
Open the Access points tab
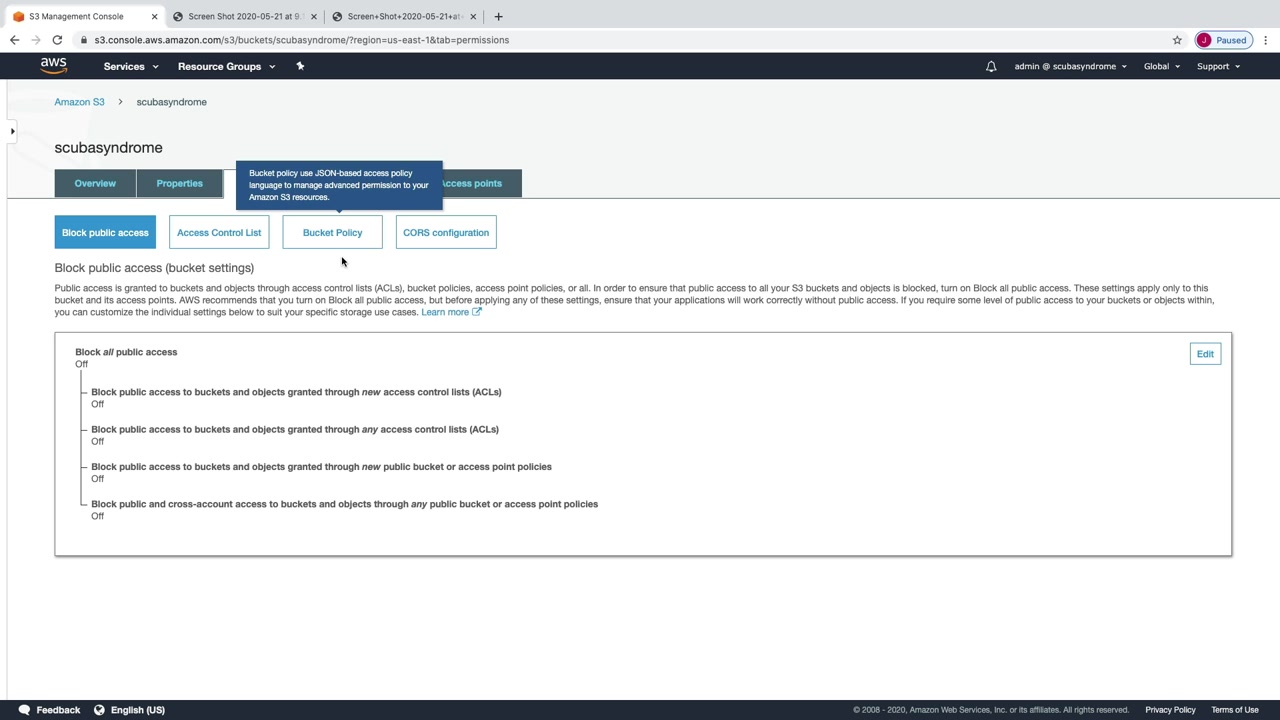coord(480,183)
